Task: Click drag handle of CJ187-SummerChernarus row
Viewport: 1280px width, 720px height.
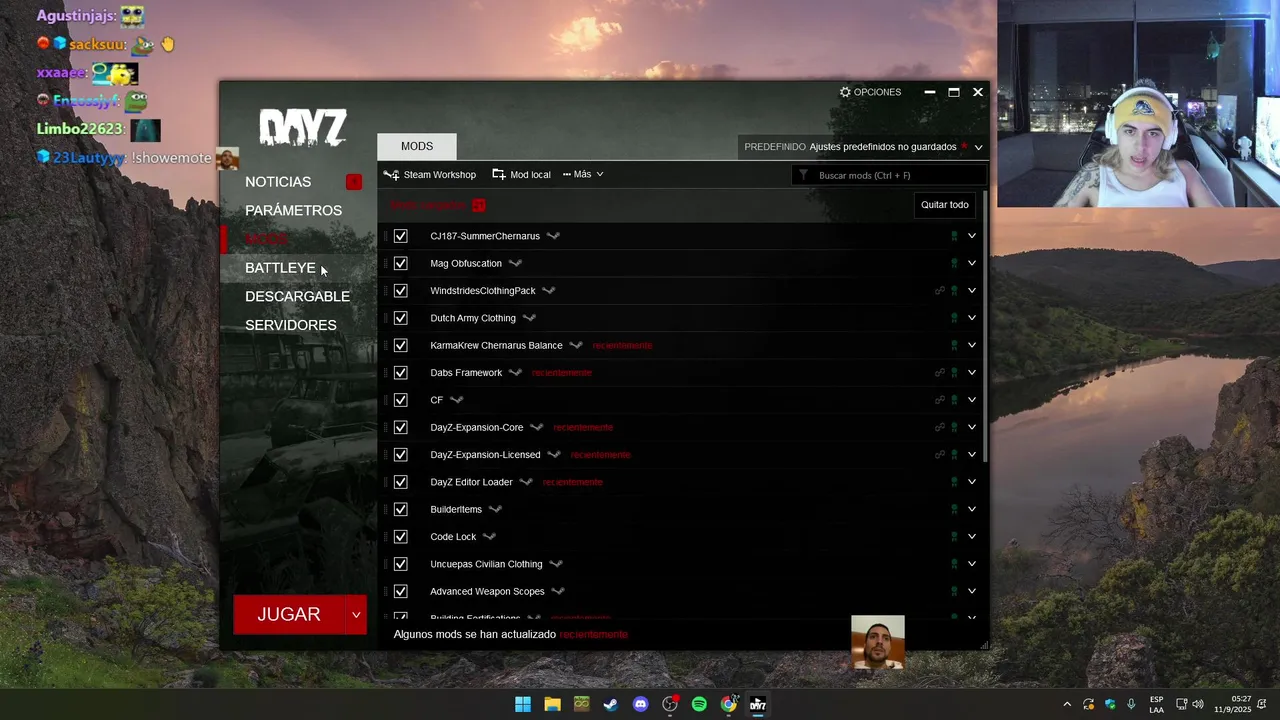Action: pos(385,236)
